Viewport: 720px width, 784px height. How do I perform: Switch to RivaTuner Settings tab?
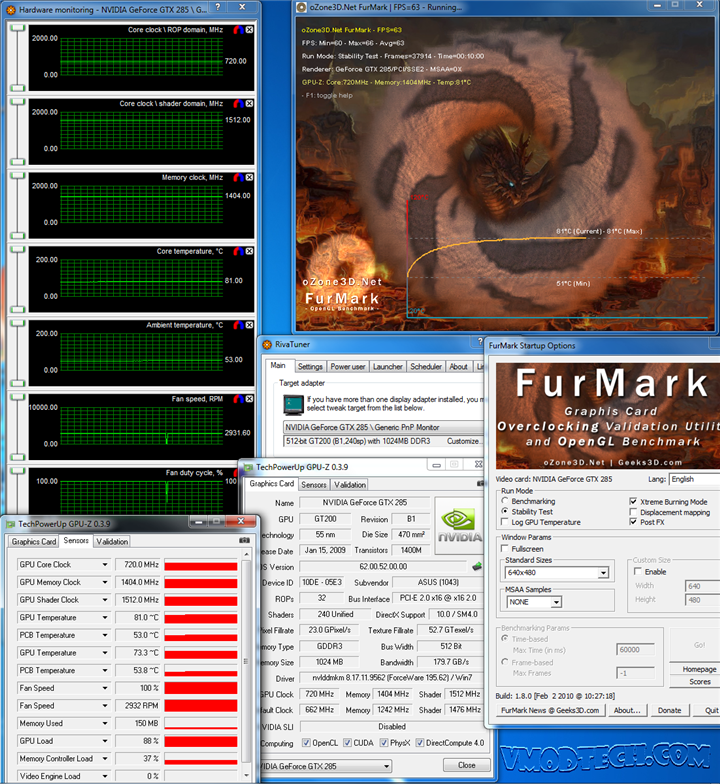coord(310,366)
